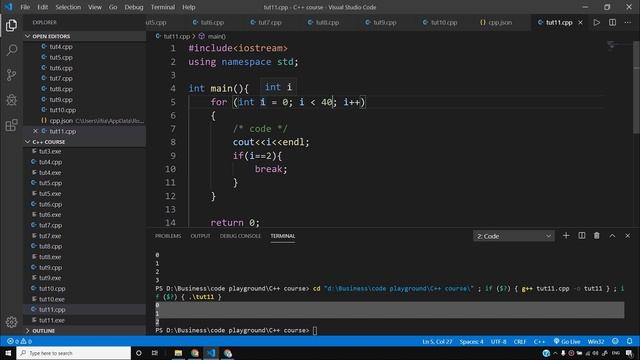Change indentation via Spaces: 4
Viewport: 640px width, 360px height.
[471, 341]
